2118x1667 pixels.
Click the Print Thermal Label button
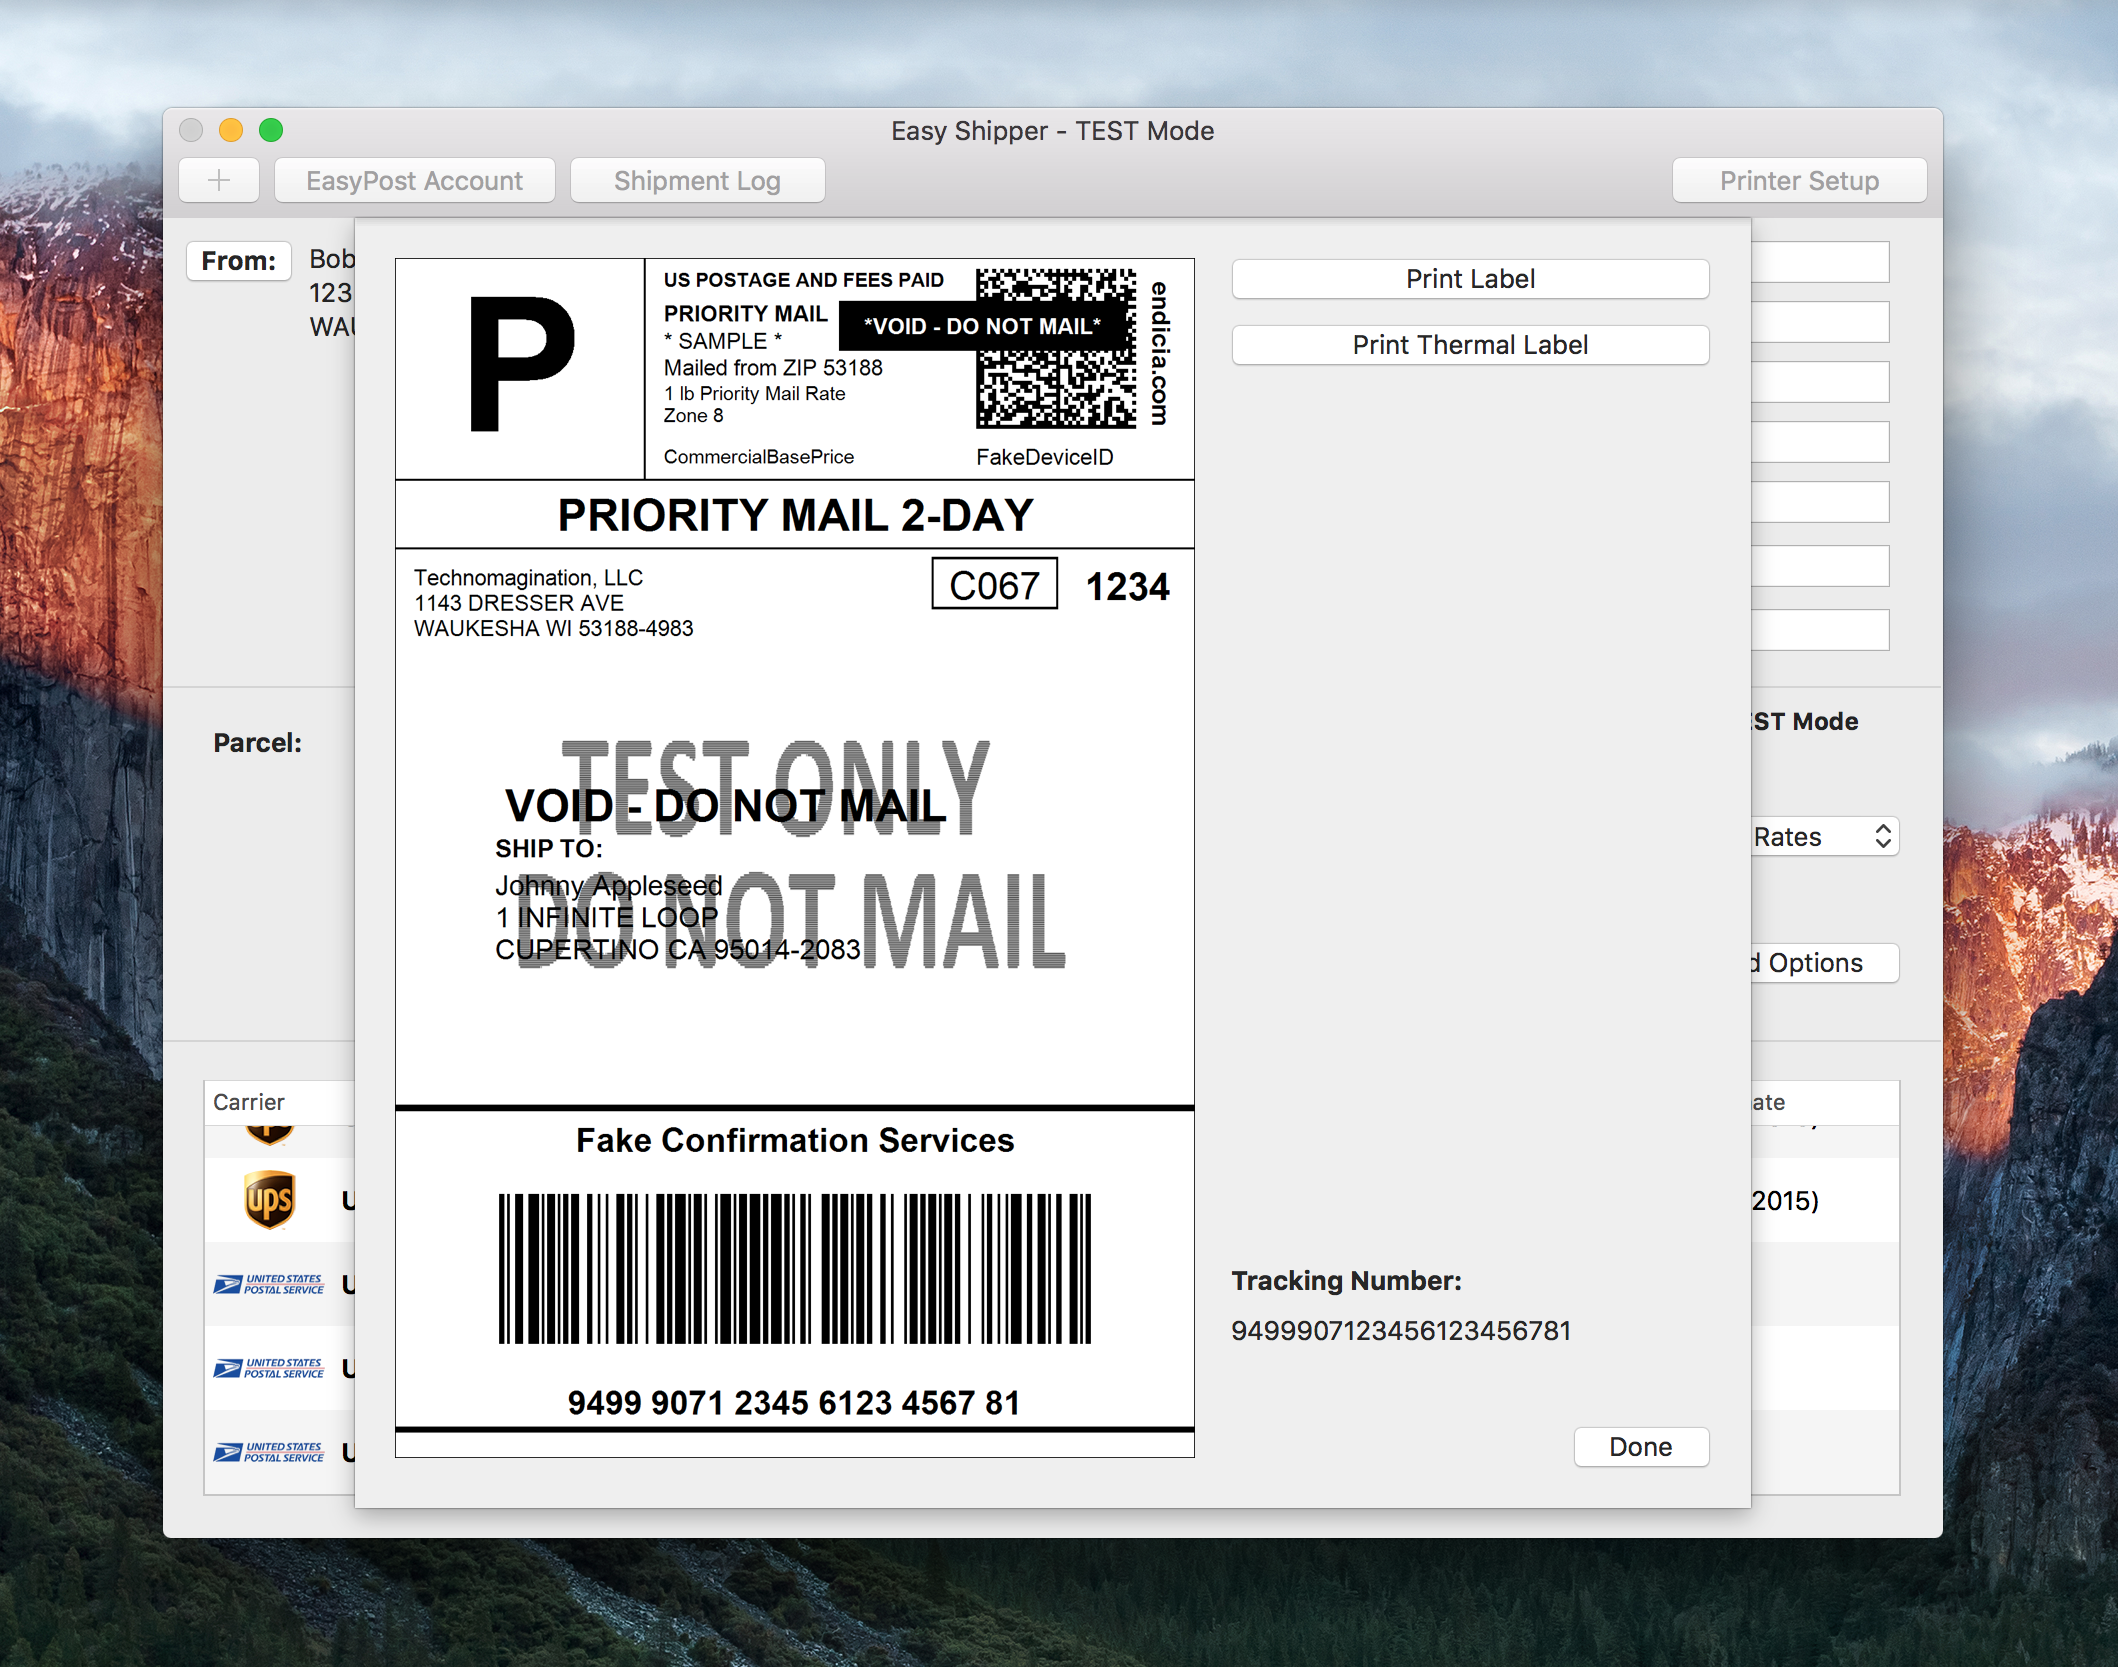click(1470, 345)
